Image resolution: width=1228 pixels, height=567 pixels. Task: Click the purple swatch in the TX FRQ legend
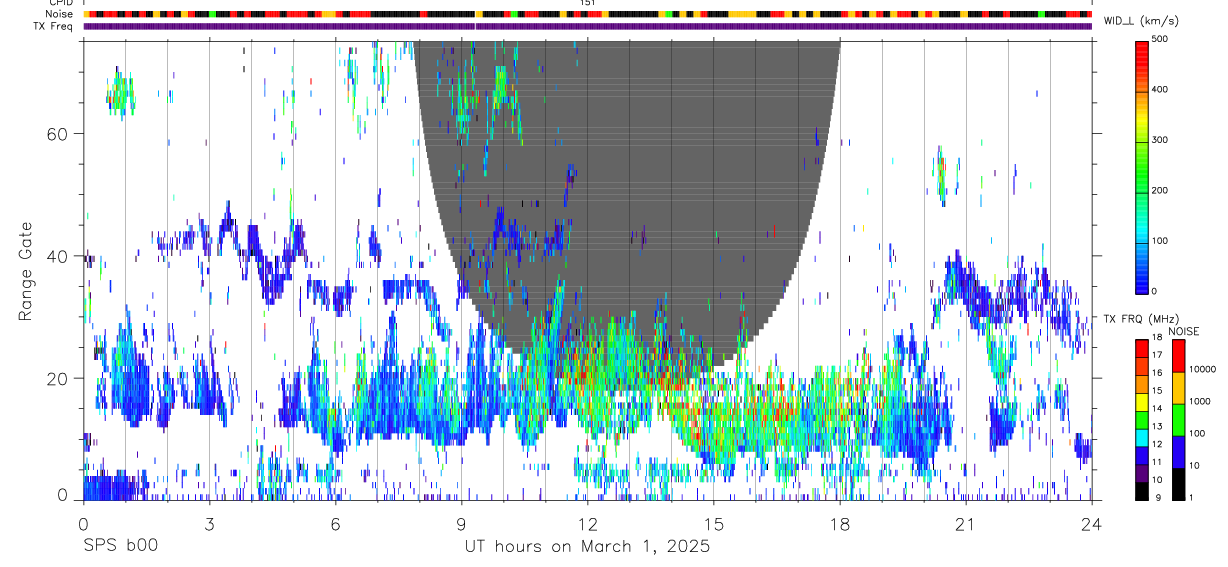(x=1141, y=473)
